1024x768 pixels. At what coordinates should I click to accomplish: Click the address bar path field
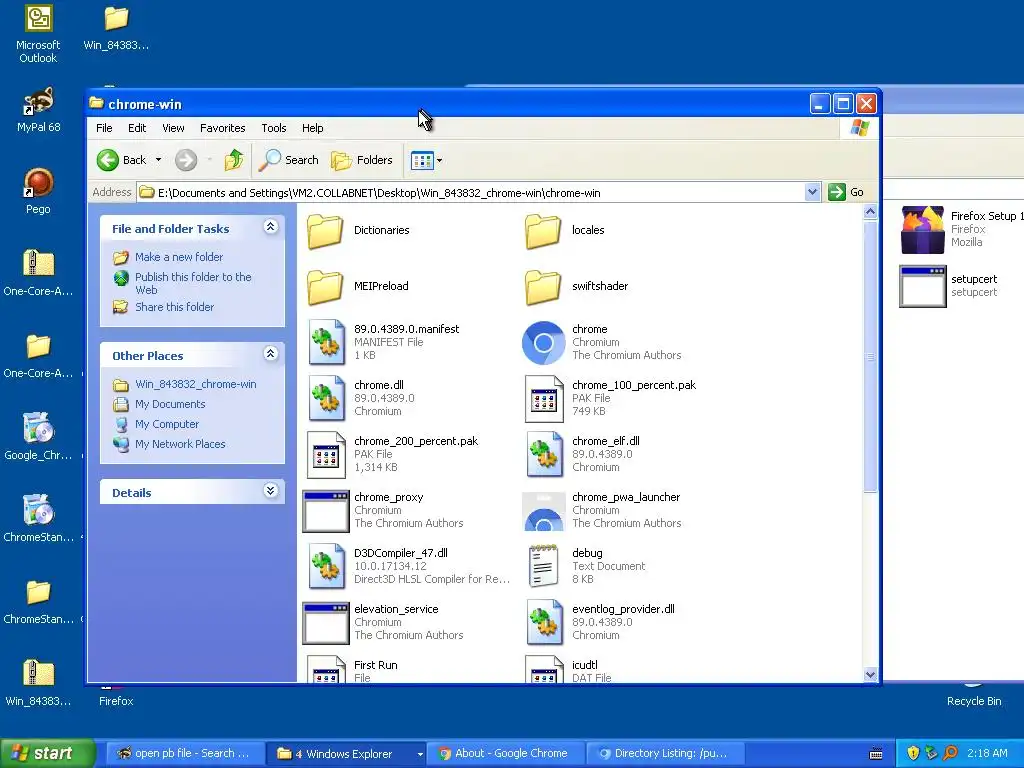pyautogui.click(x=472, y=193)
